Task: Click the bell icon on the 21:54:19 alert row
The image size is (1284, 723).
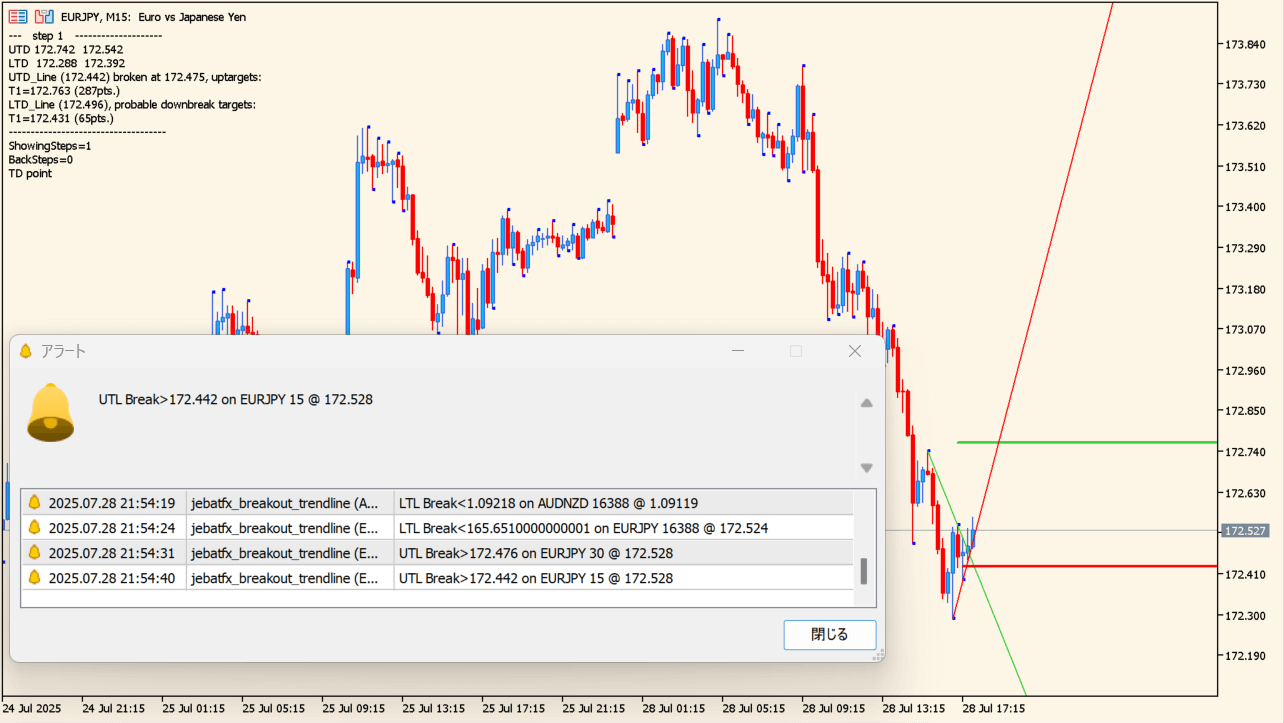Action: click(34, 503)
